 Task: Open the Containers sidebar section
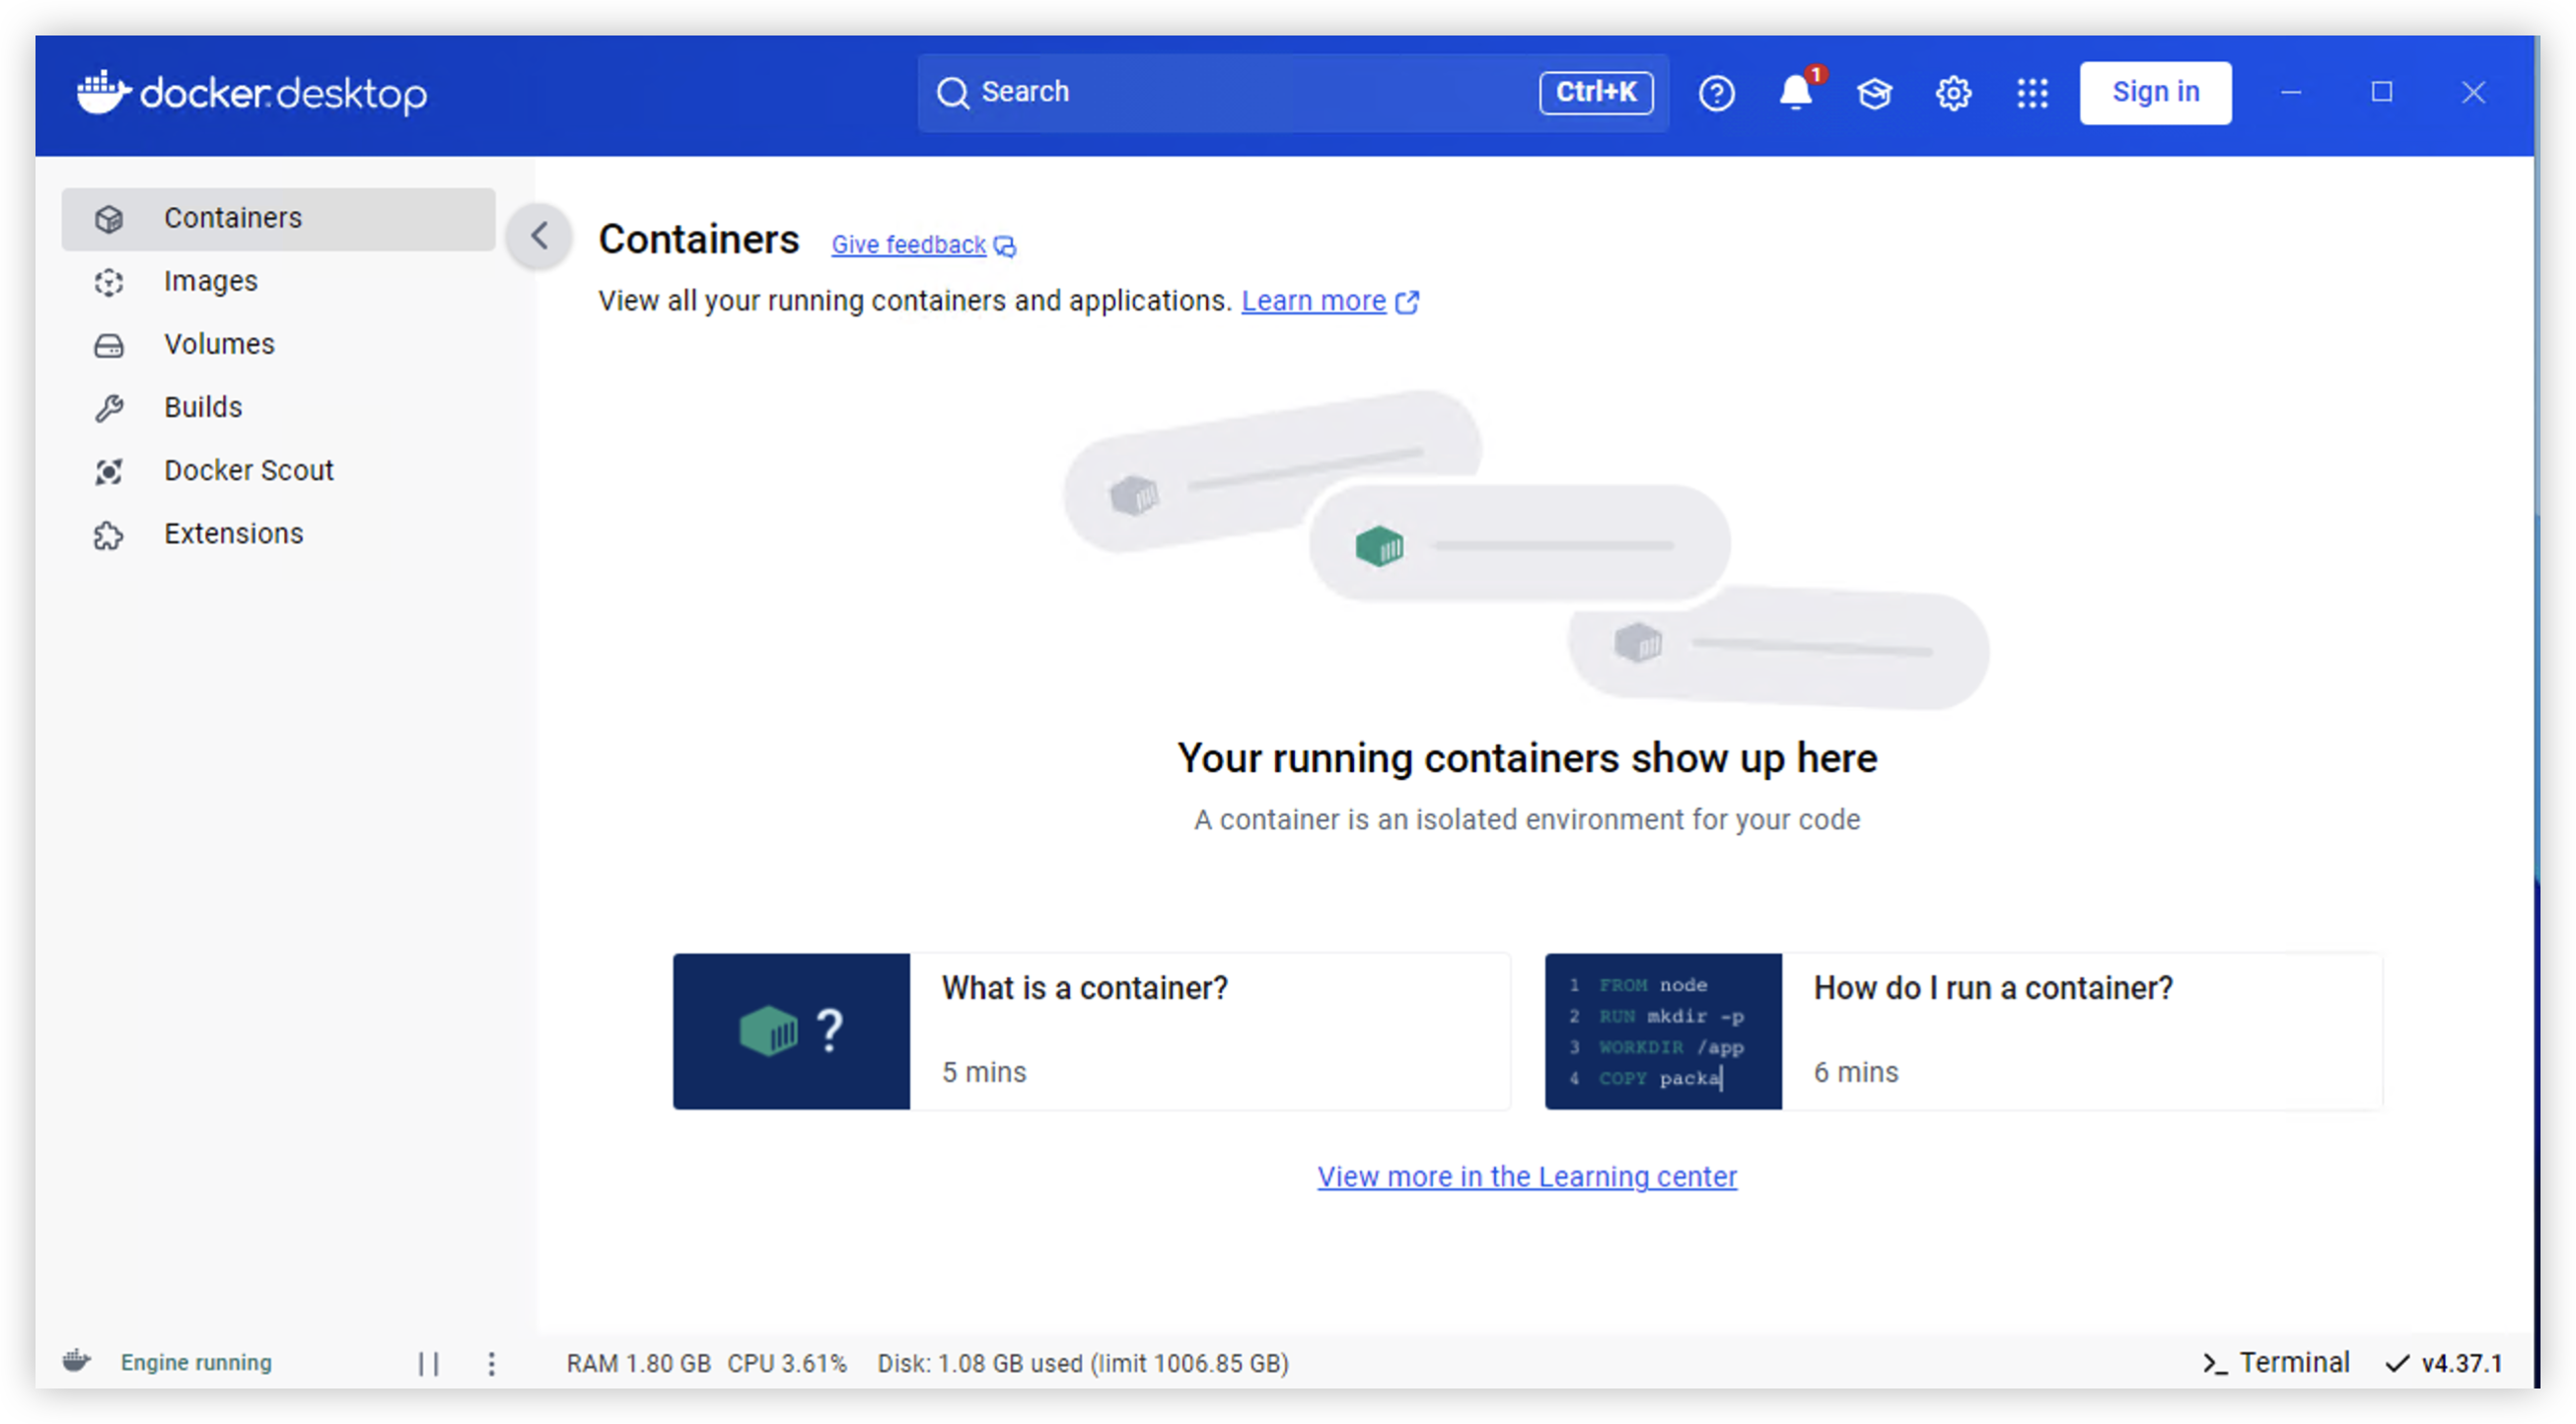pyautogui.click(x=278, y=218)
